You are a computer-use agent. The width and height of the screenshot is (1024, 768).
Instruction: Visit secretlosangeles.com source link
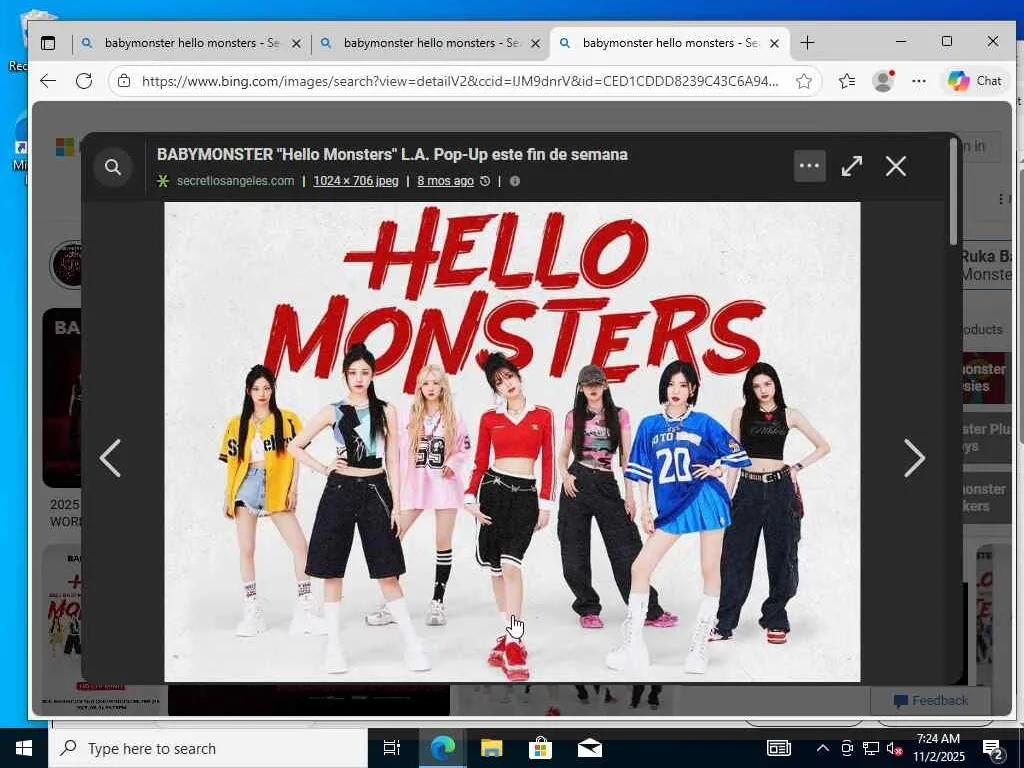pos(235,181)
